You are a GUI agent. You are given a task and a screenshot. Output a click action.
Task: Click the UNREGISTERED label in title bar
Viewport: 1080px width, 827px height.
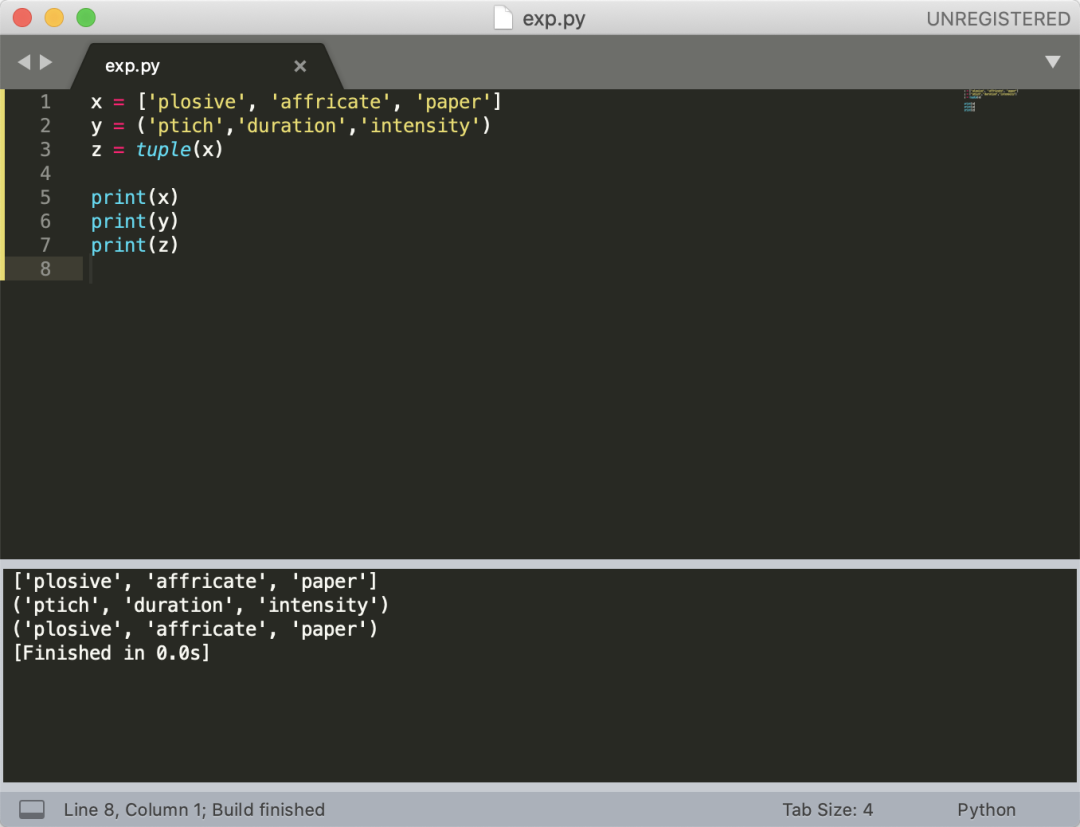click(x=997, y=19)
